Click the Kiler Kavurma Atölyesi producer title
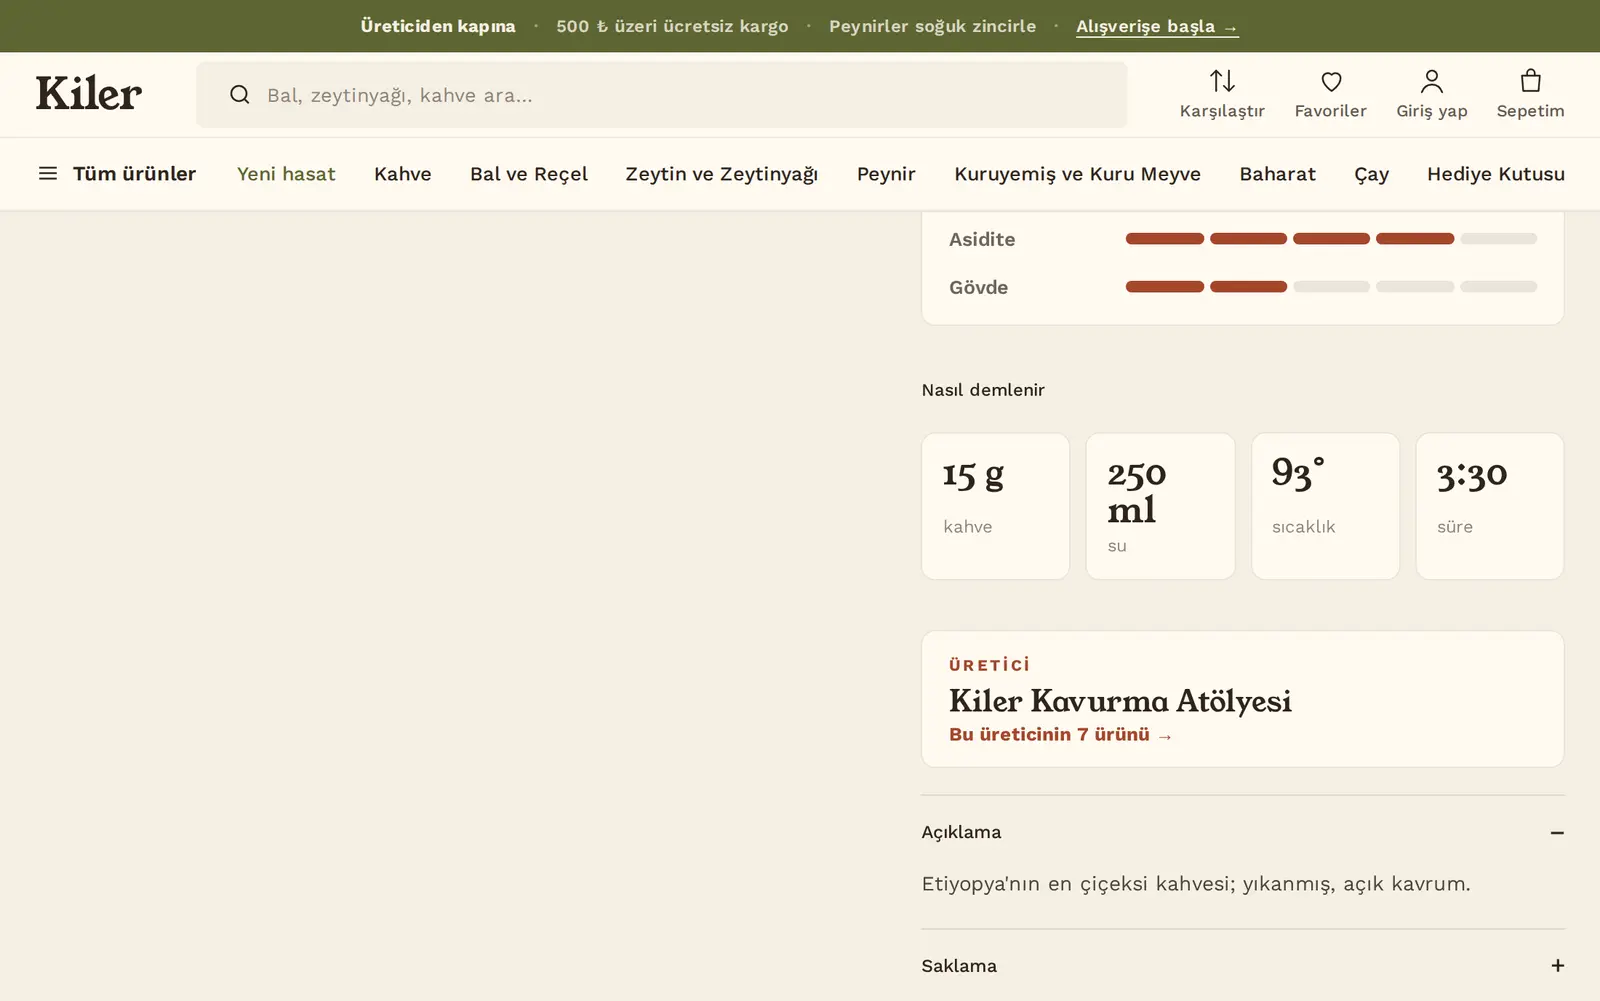1600x1001 pixels. click(1120, 701)
